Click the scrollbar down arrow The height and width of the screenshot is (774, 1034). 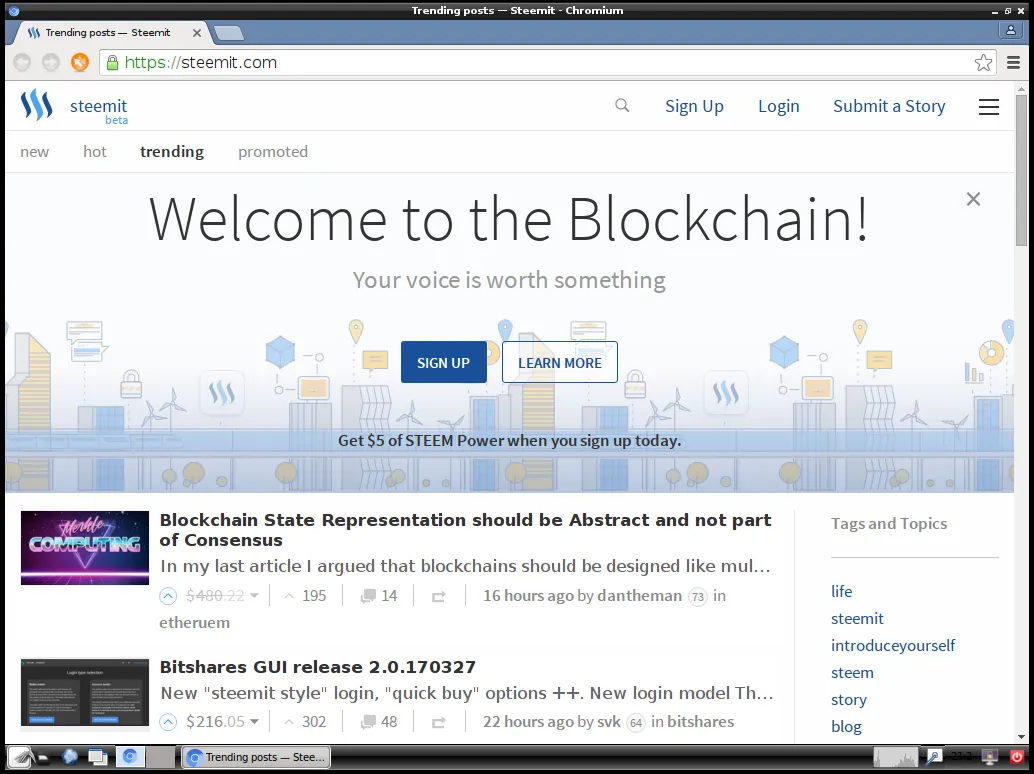pos(1021,737)
